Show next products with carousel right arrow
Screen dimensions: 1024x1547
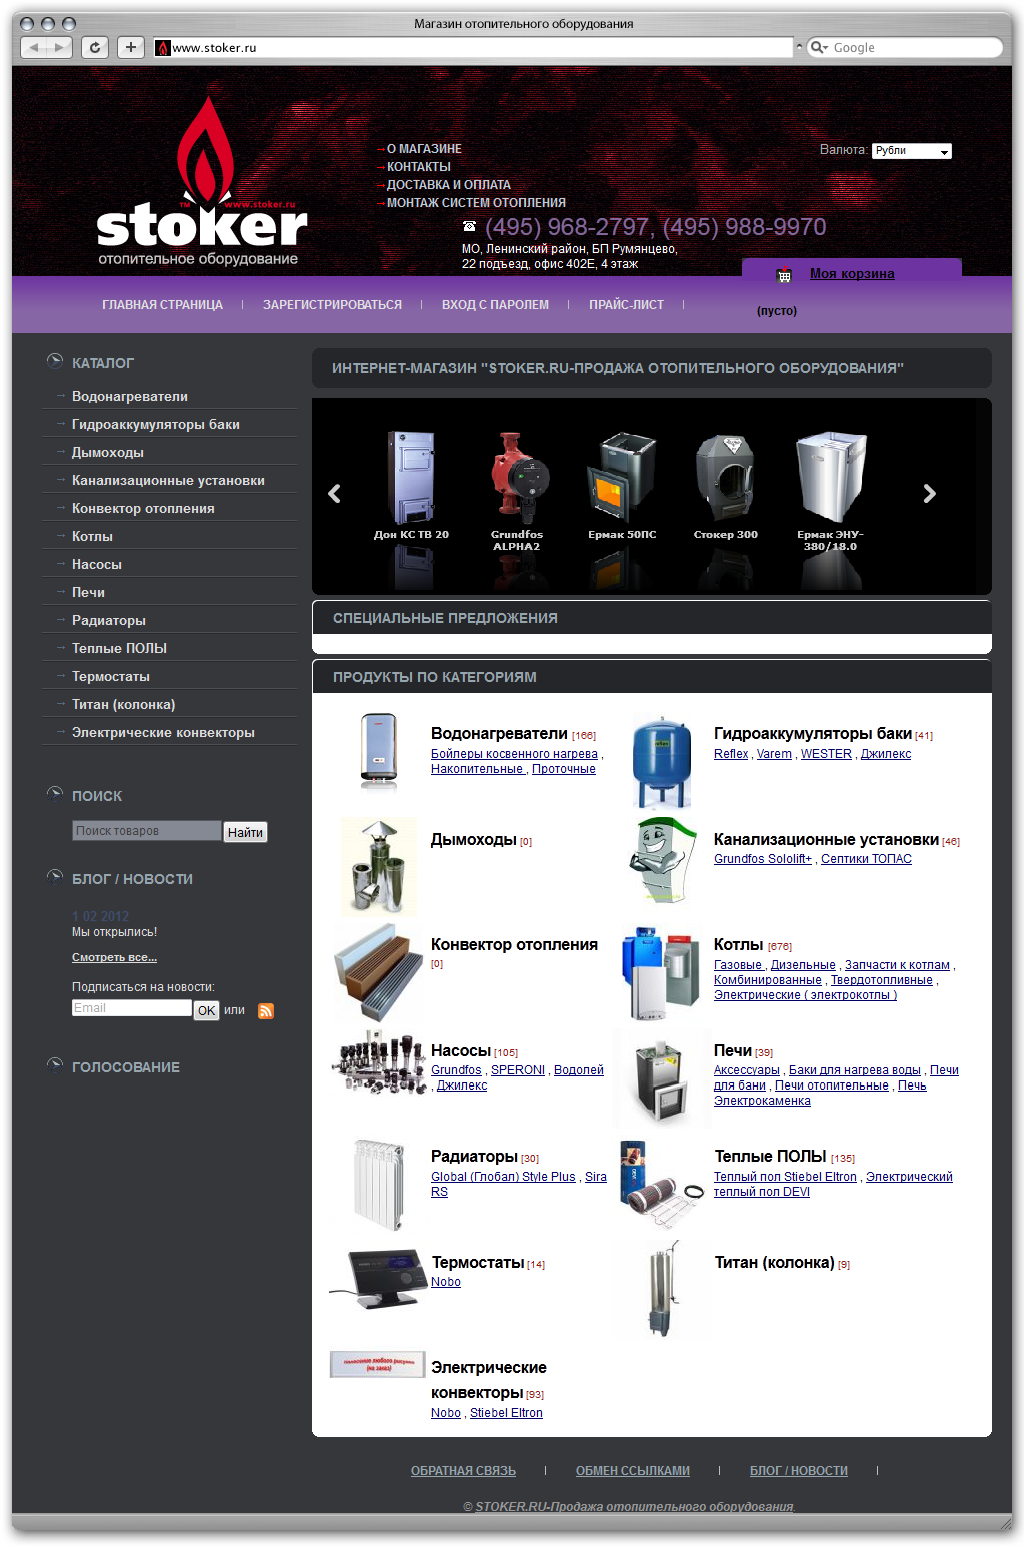[929, 493]
